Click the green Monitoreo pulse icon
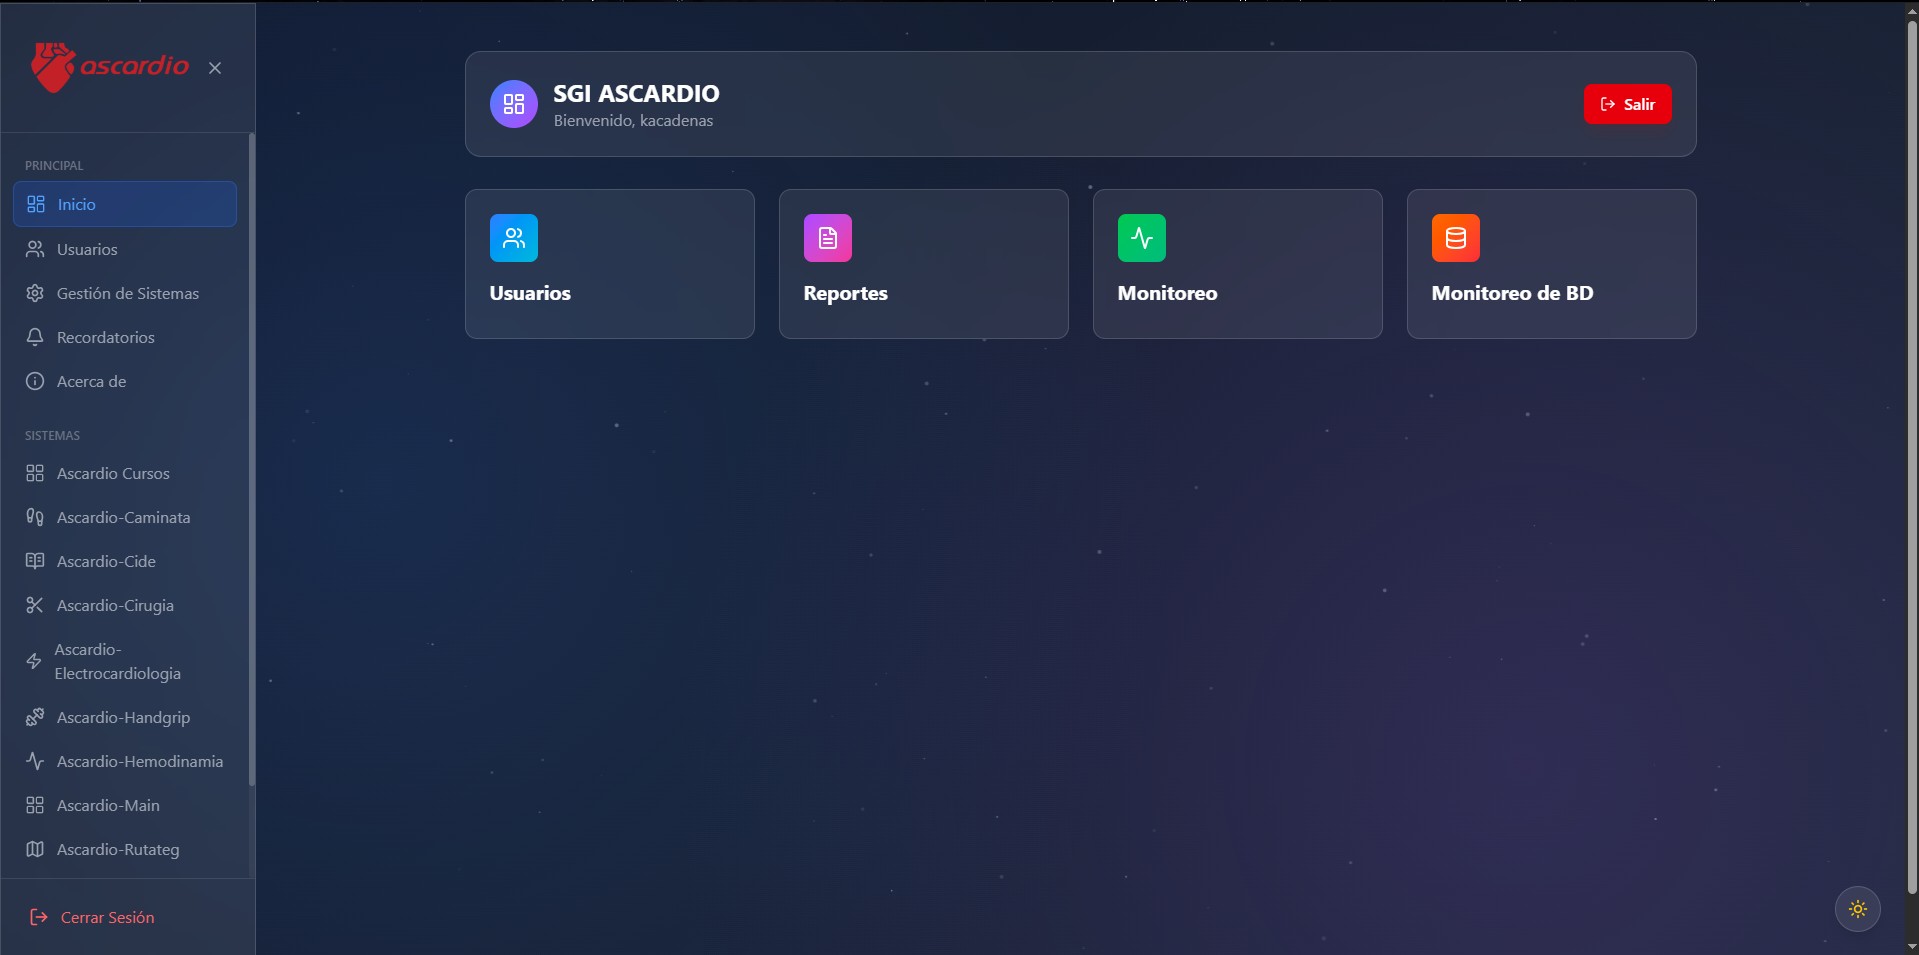Image resolution: width=1919 pixels, height=955 pixels. coord(1141,238)
